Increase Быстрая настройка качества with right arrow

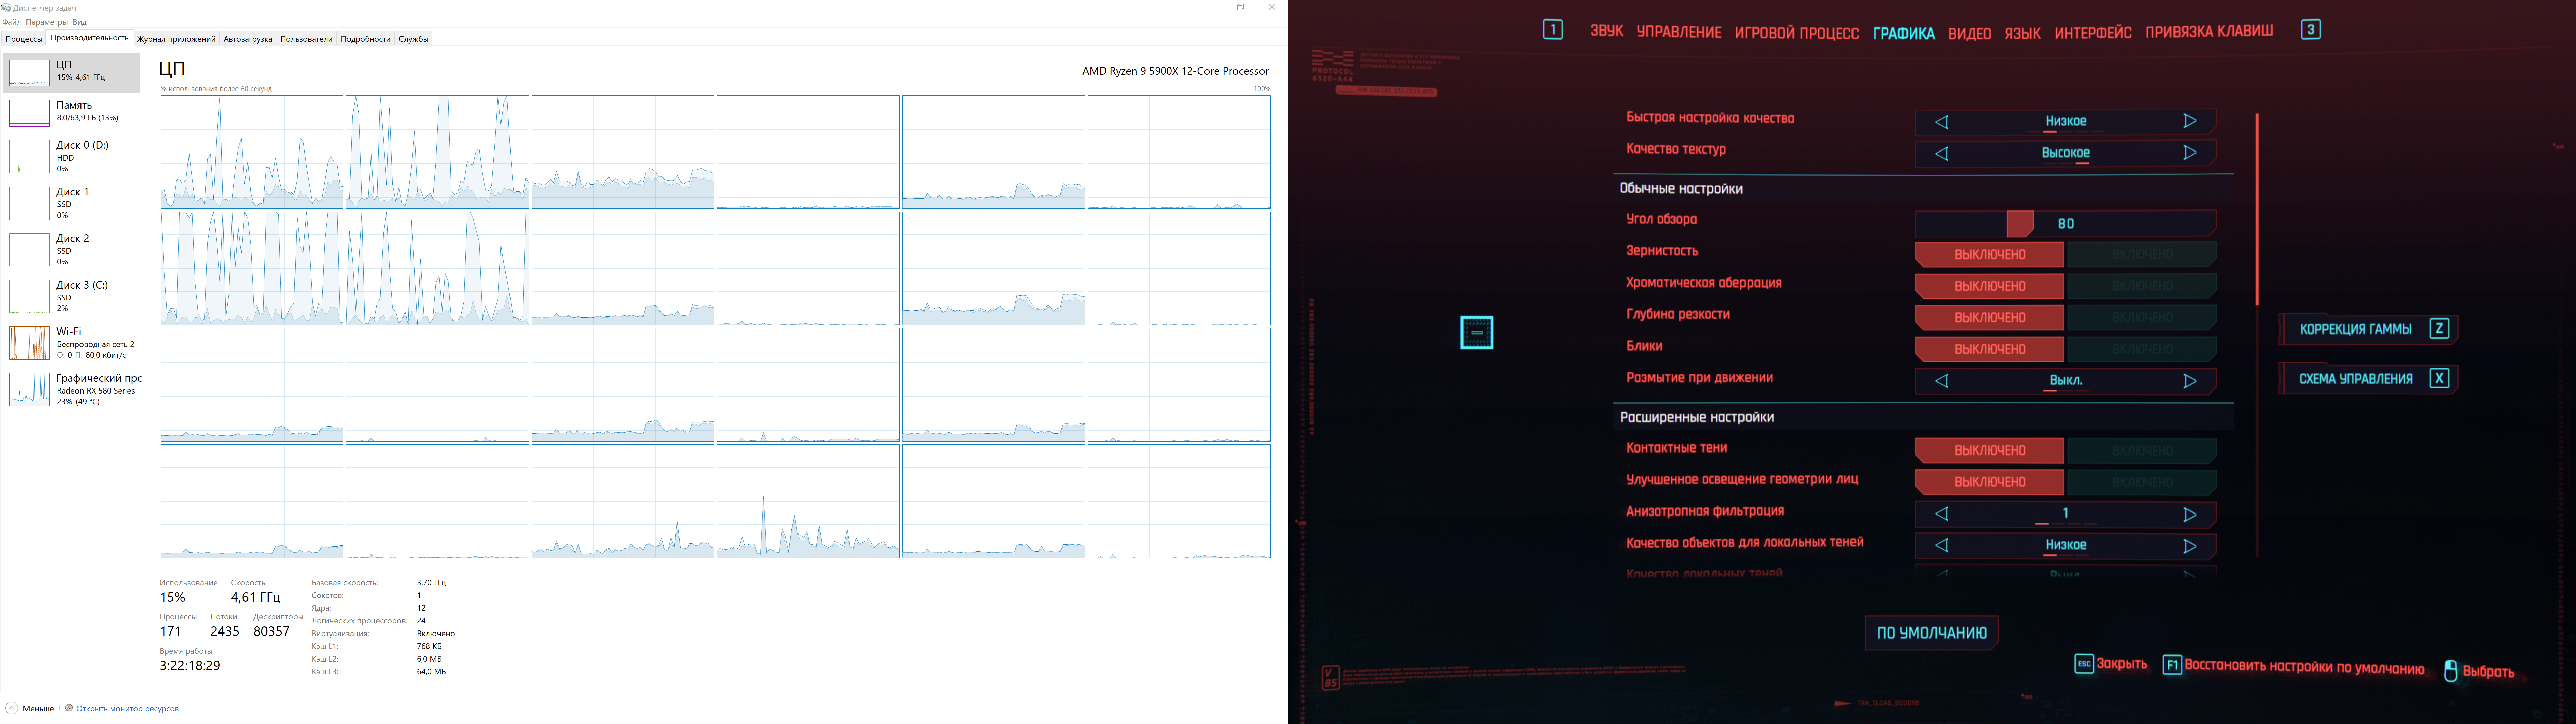tap(2190, 121)
